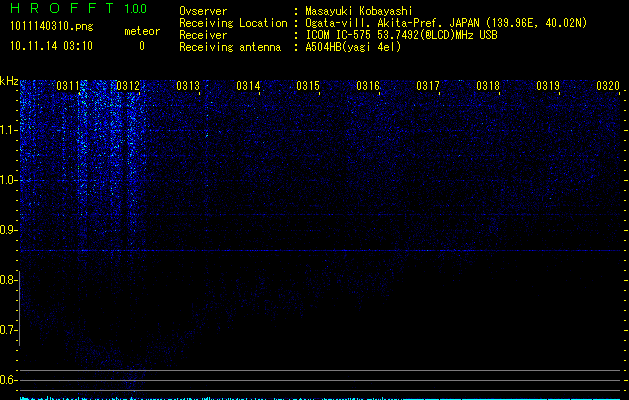Click the A504HB(yagi 4el) antenna text
Screen dimensions: 629x400
coord(353,47)
